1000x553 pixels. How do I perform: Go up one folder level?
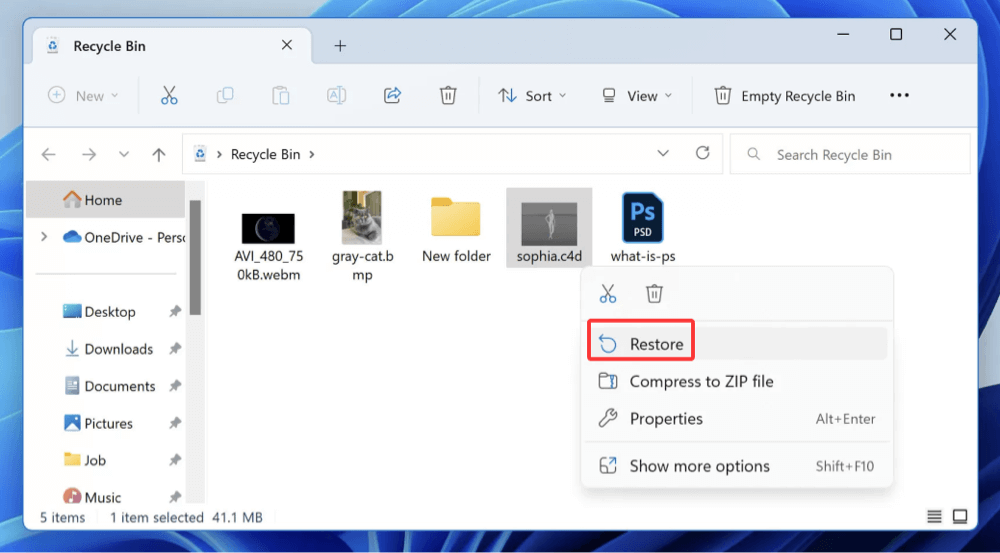(x=159, y=154)
